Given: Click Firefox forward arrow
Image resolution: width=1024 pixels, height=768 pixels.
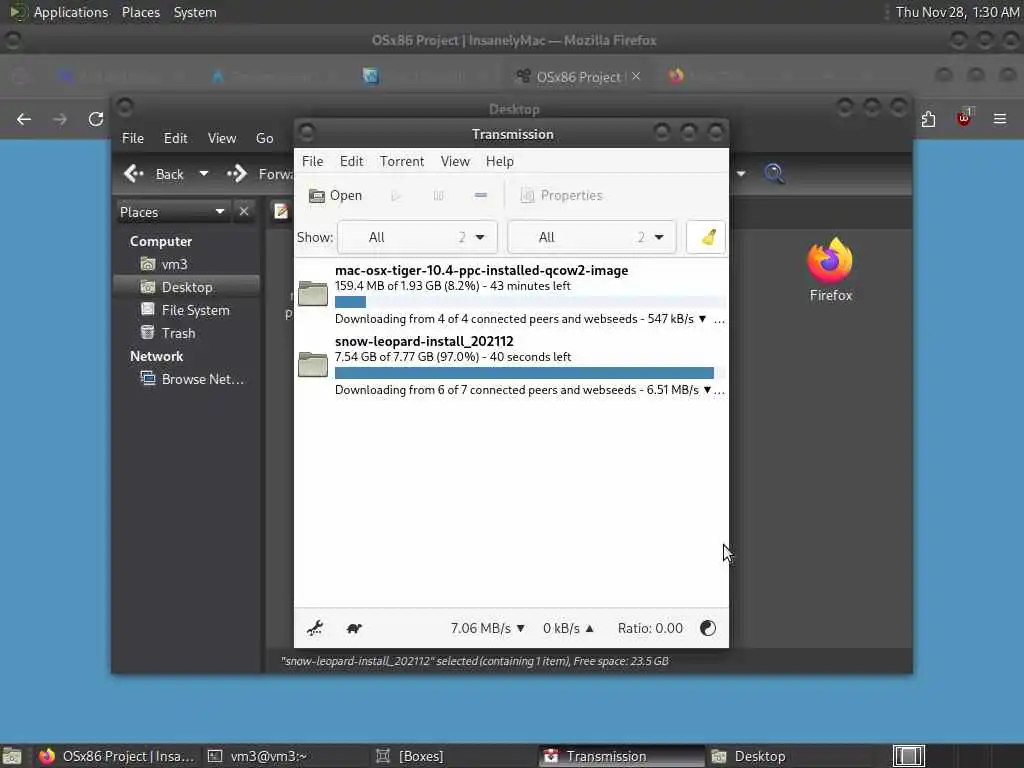Looking at the screenshot, I should [60, 119].
